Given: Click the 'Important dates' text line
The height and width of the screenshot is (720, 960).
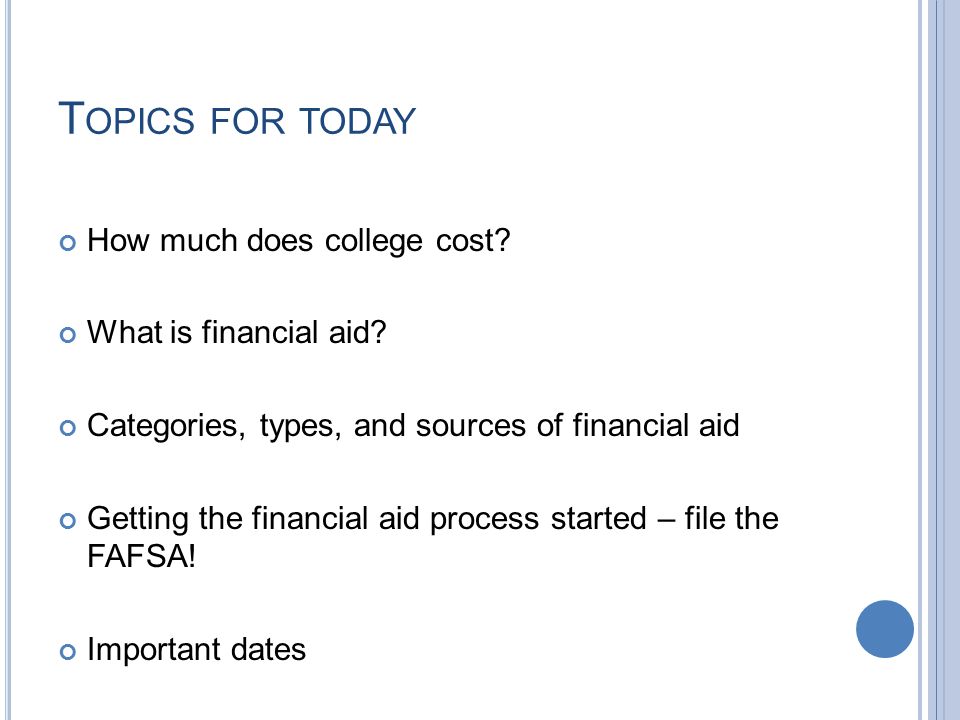Looking at the screenshot, I should point(196,650).
